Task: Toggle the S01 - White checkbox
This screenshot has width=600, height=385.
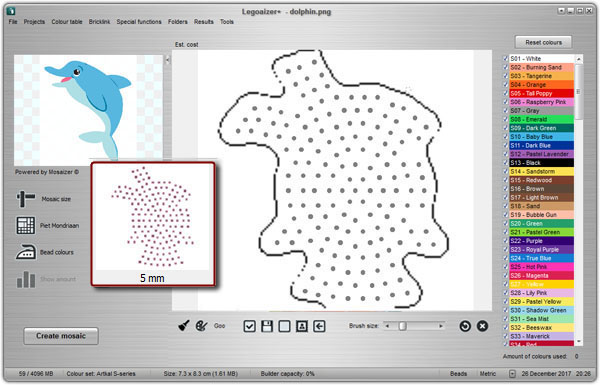Action: click(505, 59)
